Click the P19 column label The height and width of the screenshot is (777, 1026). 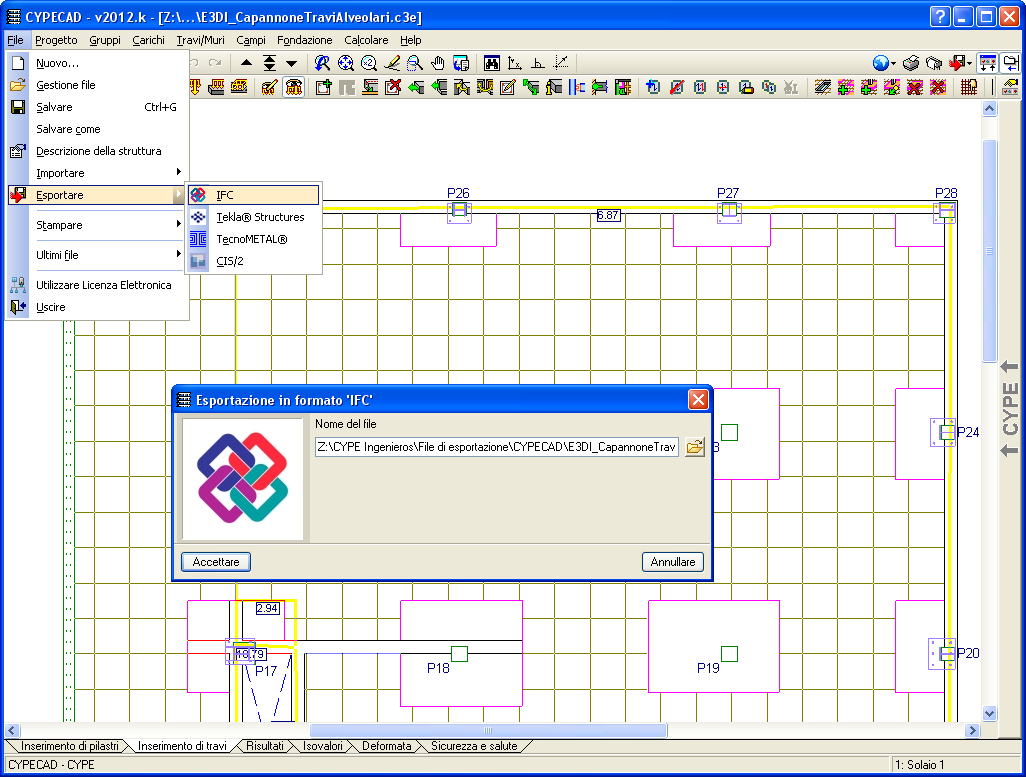pos(708,668)
